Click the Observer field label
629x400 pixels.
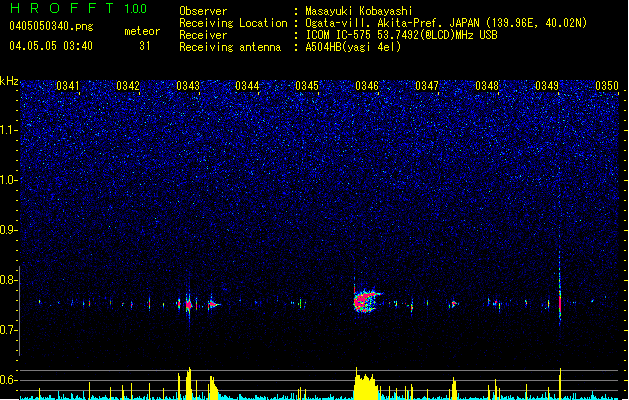(x=203, y=11)
